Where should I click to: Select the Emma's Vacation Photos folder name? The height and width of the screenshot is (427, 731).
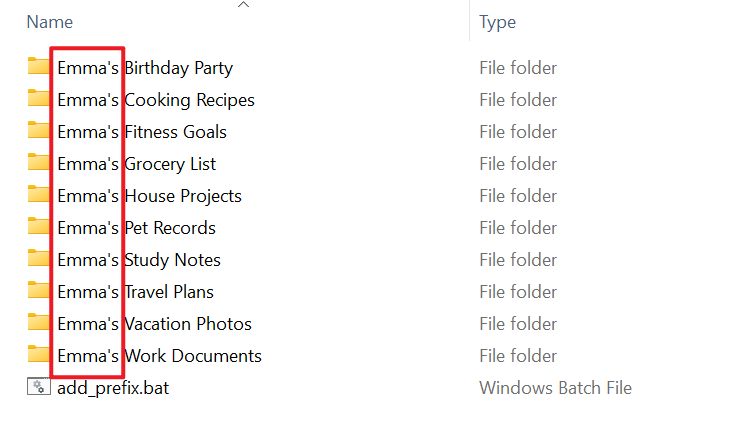[x=155, y=324]
